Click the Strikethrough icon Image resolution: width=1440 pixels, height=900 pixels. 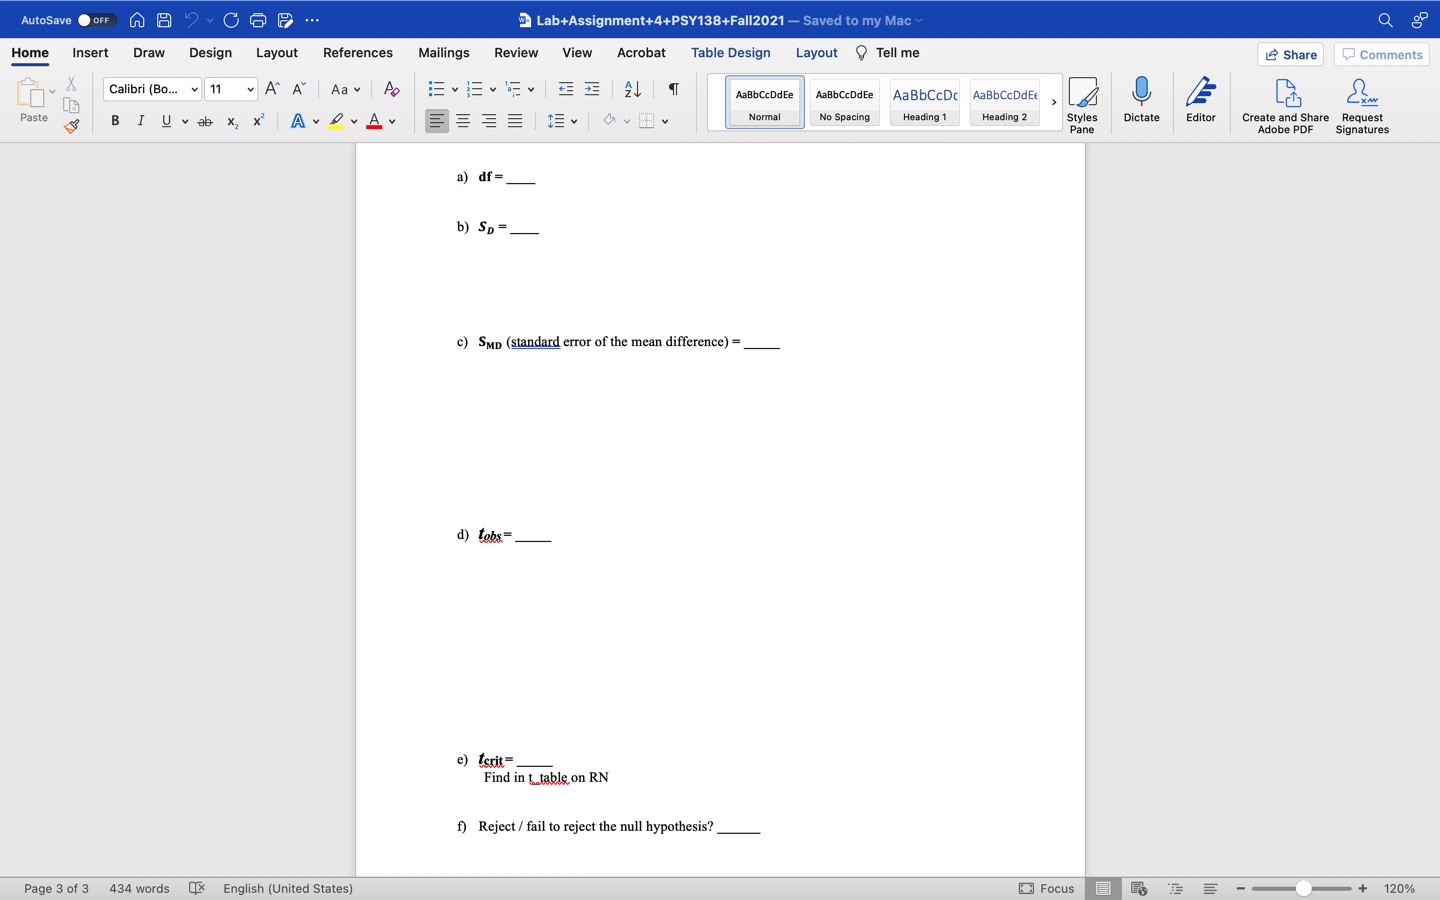pyautogui.click(x=205, y=120)
